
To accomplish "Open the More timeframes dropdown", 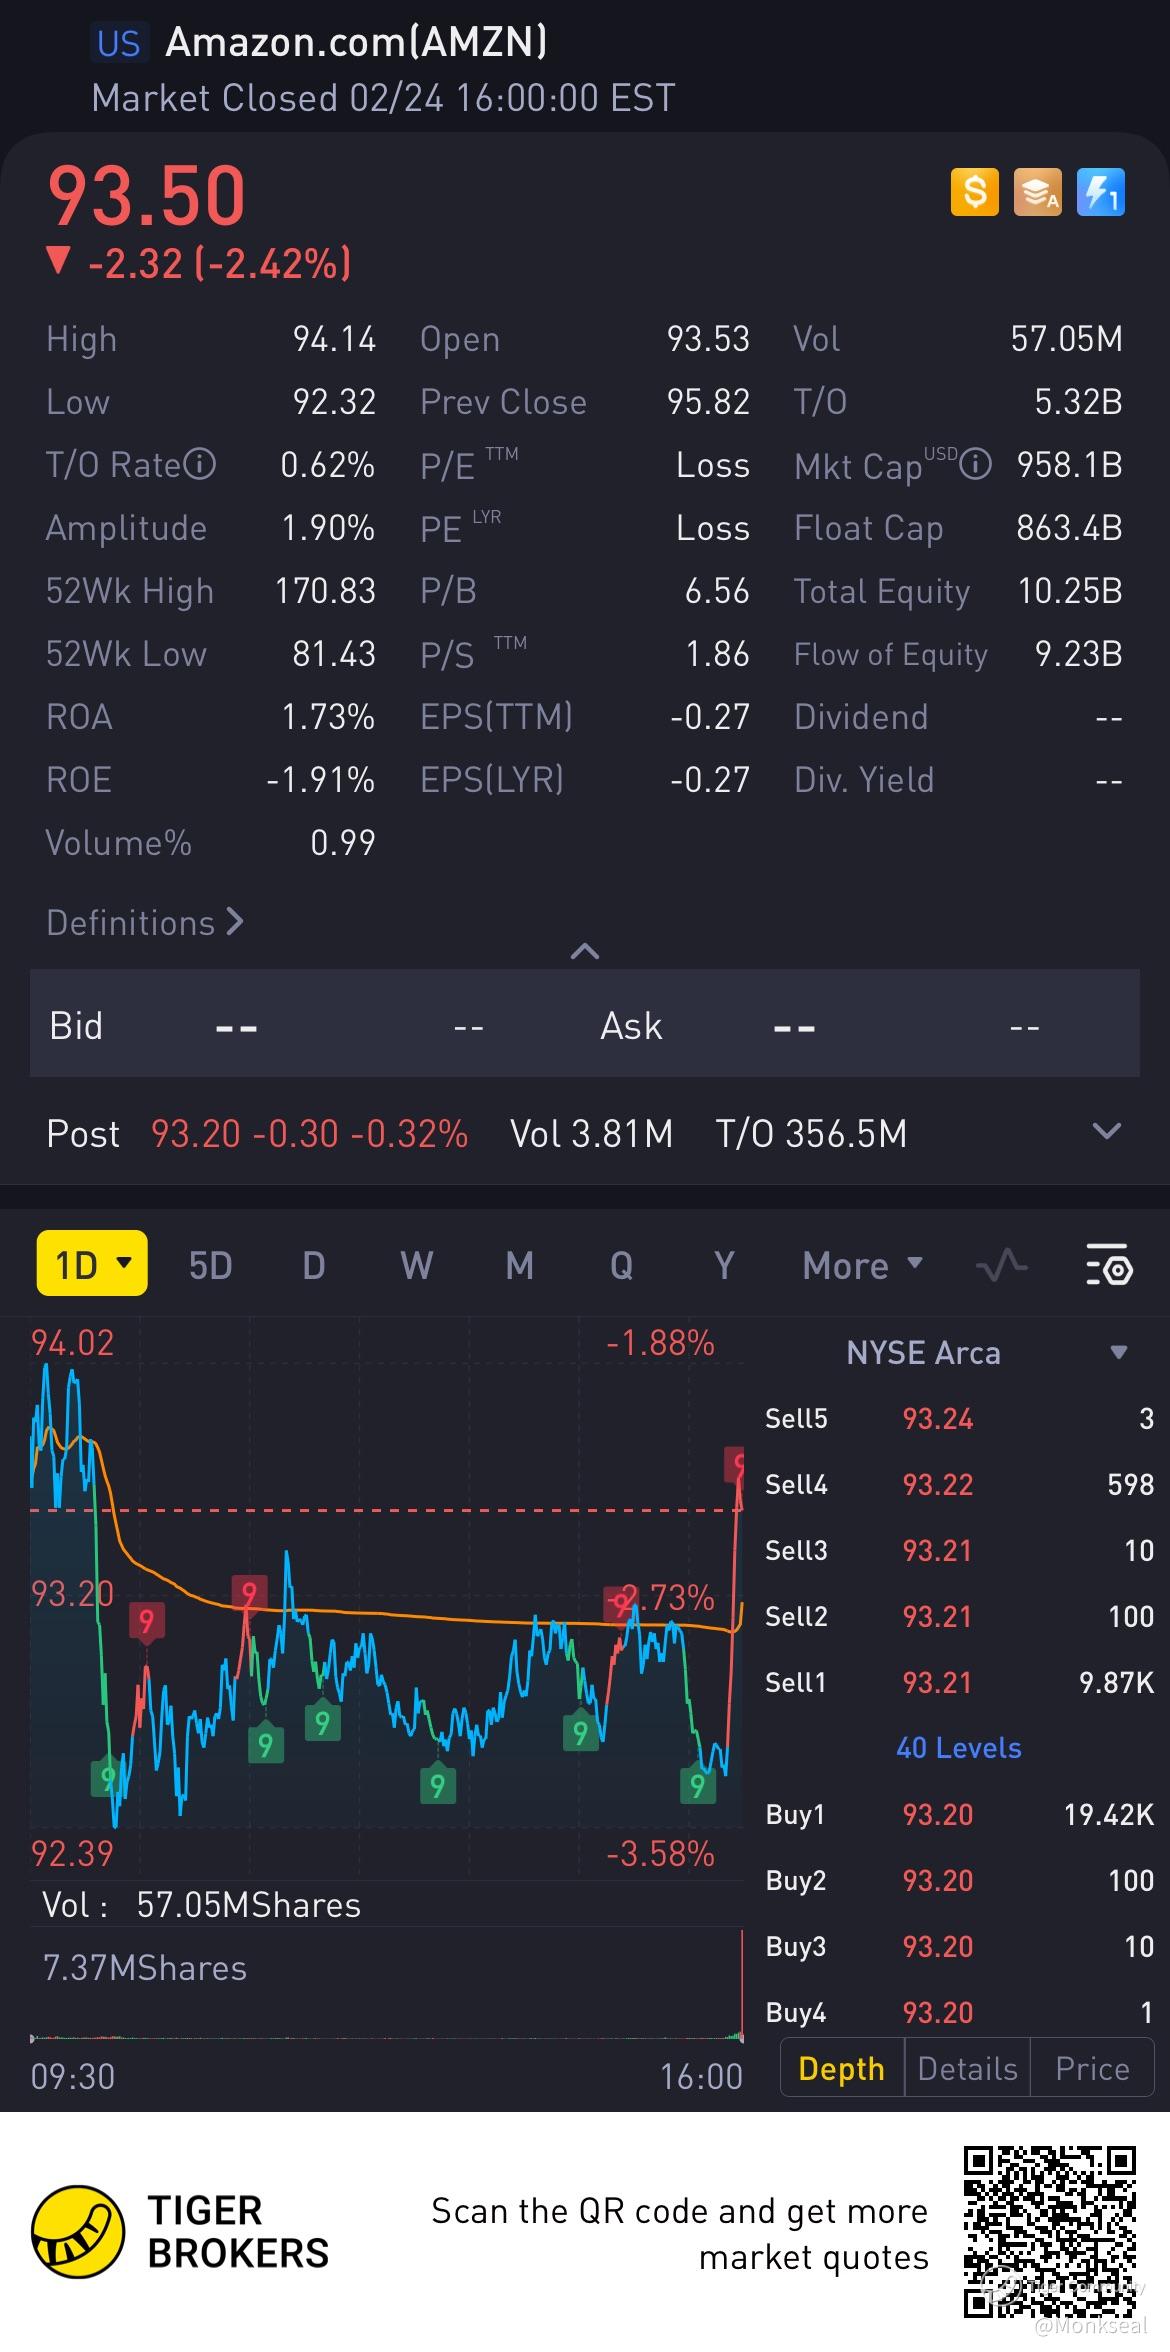I will [862, 1265].
